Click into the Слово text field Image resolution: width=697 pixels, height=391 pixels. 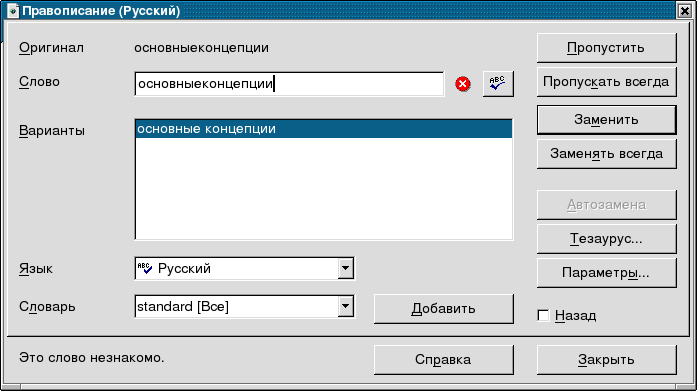pyautogui.click(x=289, y=84)
